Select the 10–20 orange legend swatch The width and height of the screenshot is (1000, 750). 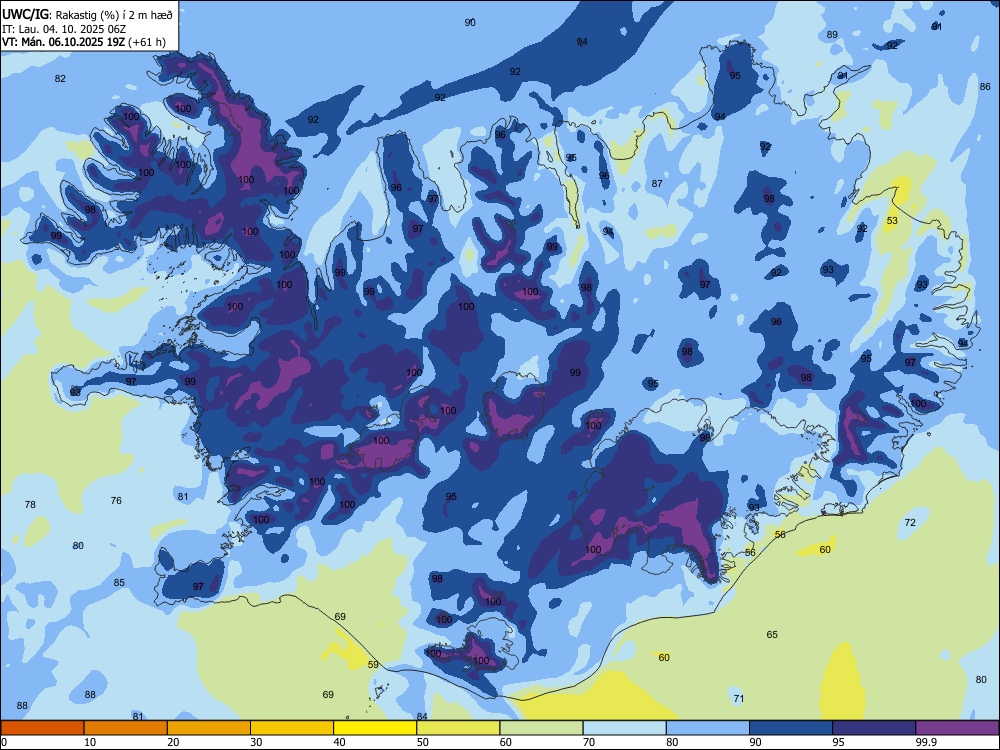126,728
